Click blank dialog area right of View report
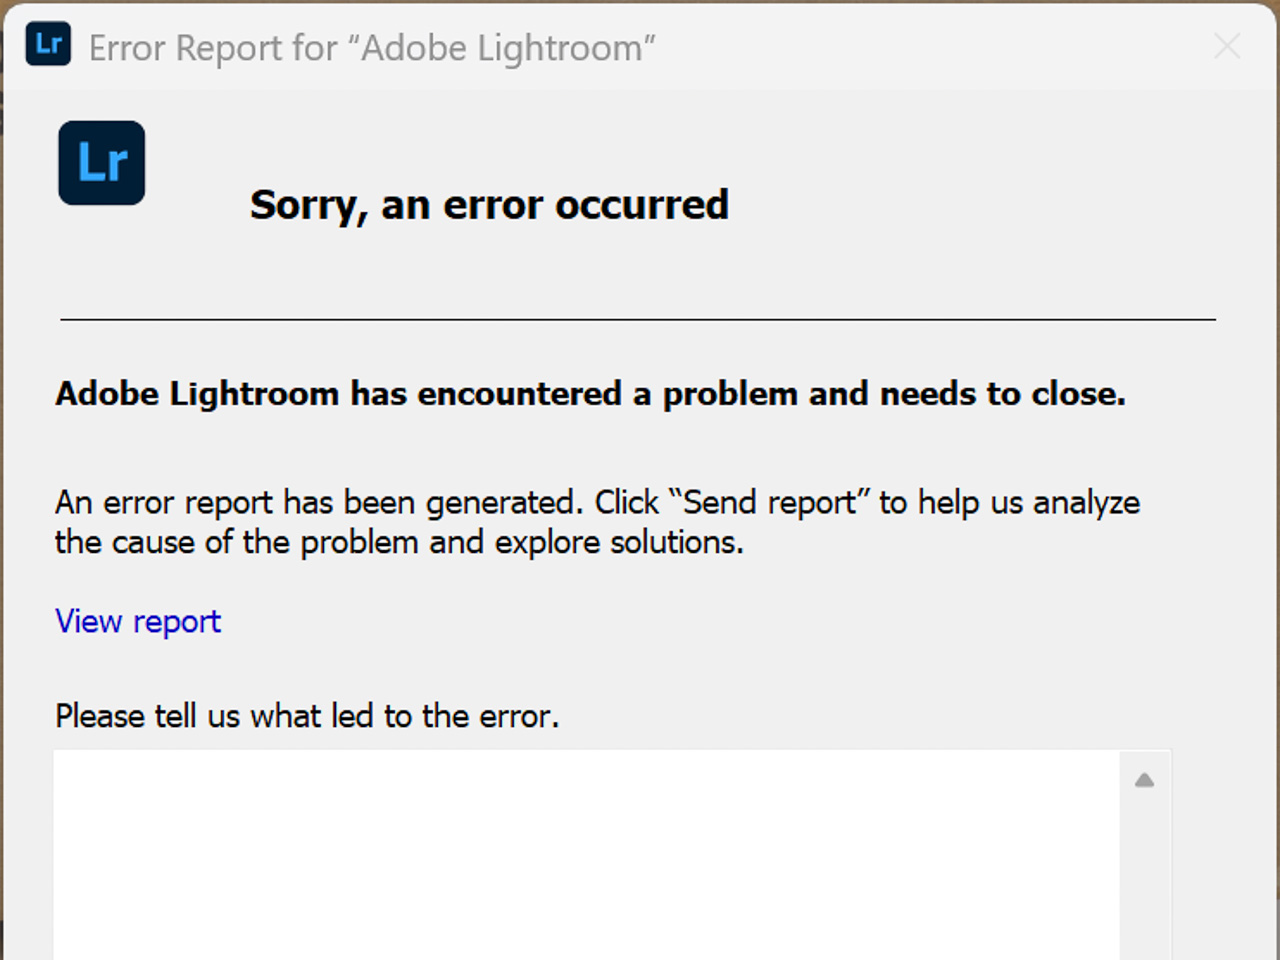1280x960 pixels. [700, 621]
